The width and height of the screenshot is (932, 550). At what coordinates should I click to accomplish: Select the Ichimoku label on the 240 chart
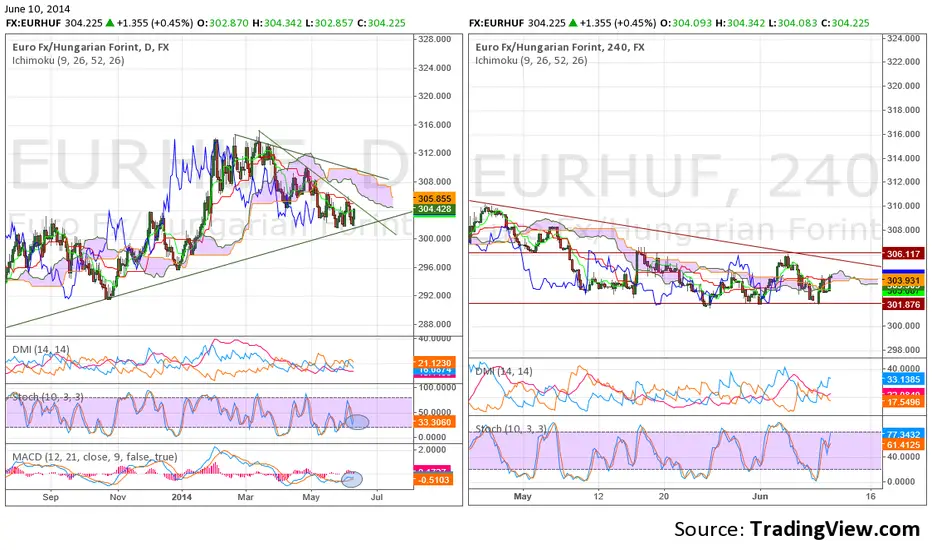tap(531, 60)
